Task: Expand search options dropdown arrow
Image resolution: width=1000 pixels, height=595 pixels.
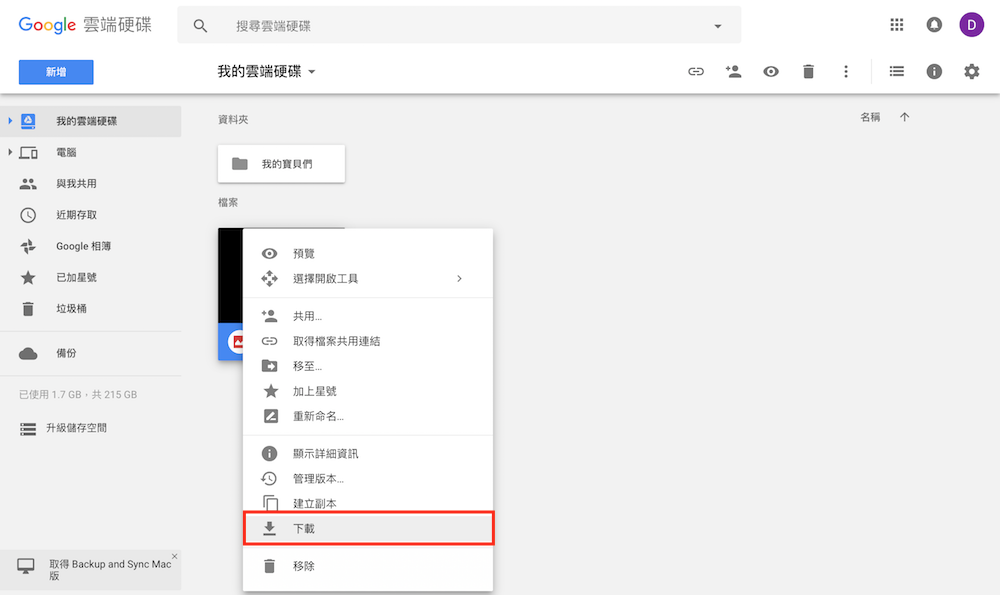Action: click(717, 26)
